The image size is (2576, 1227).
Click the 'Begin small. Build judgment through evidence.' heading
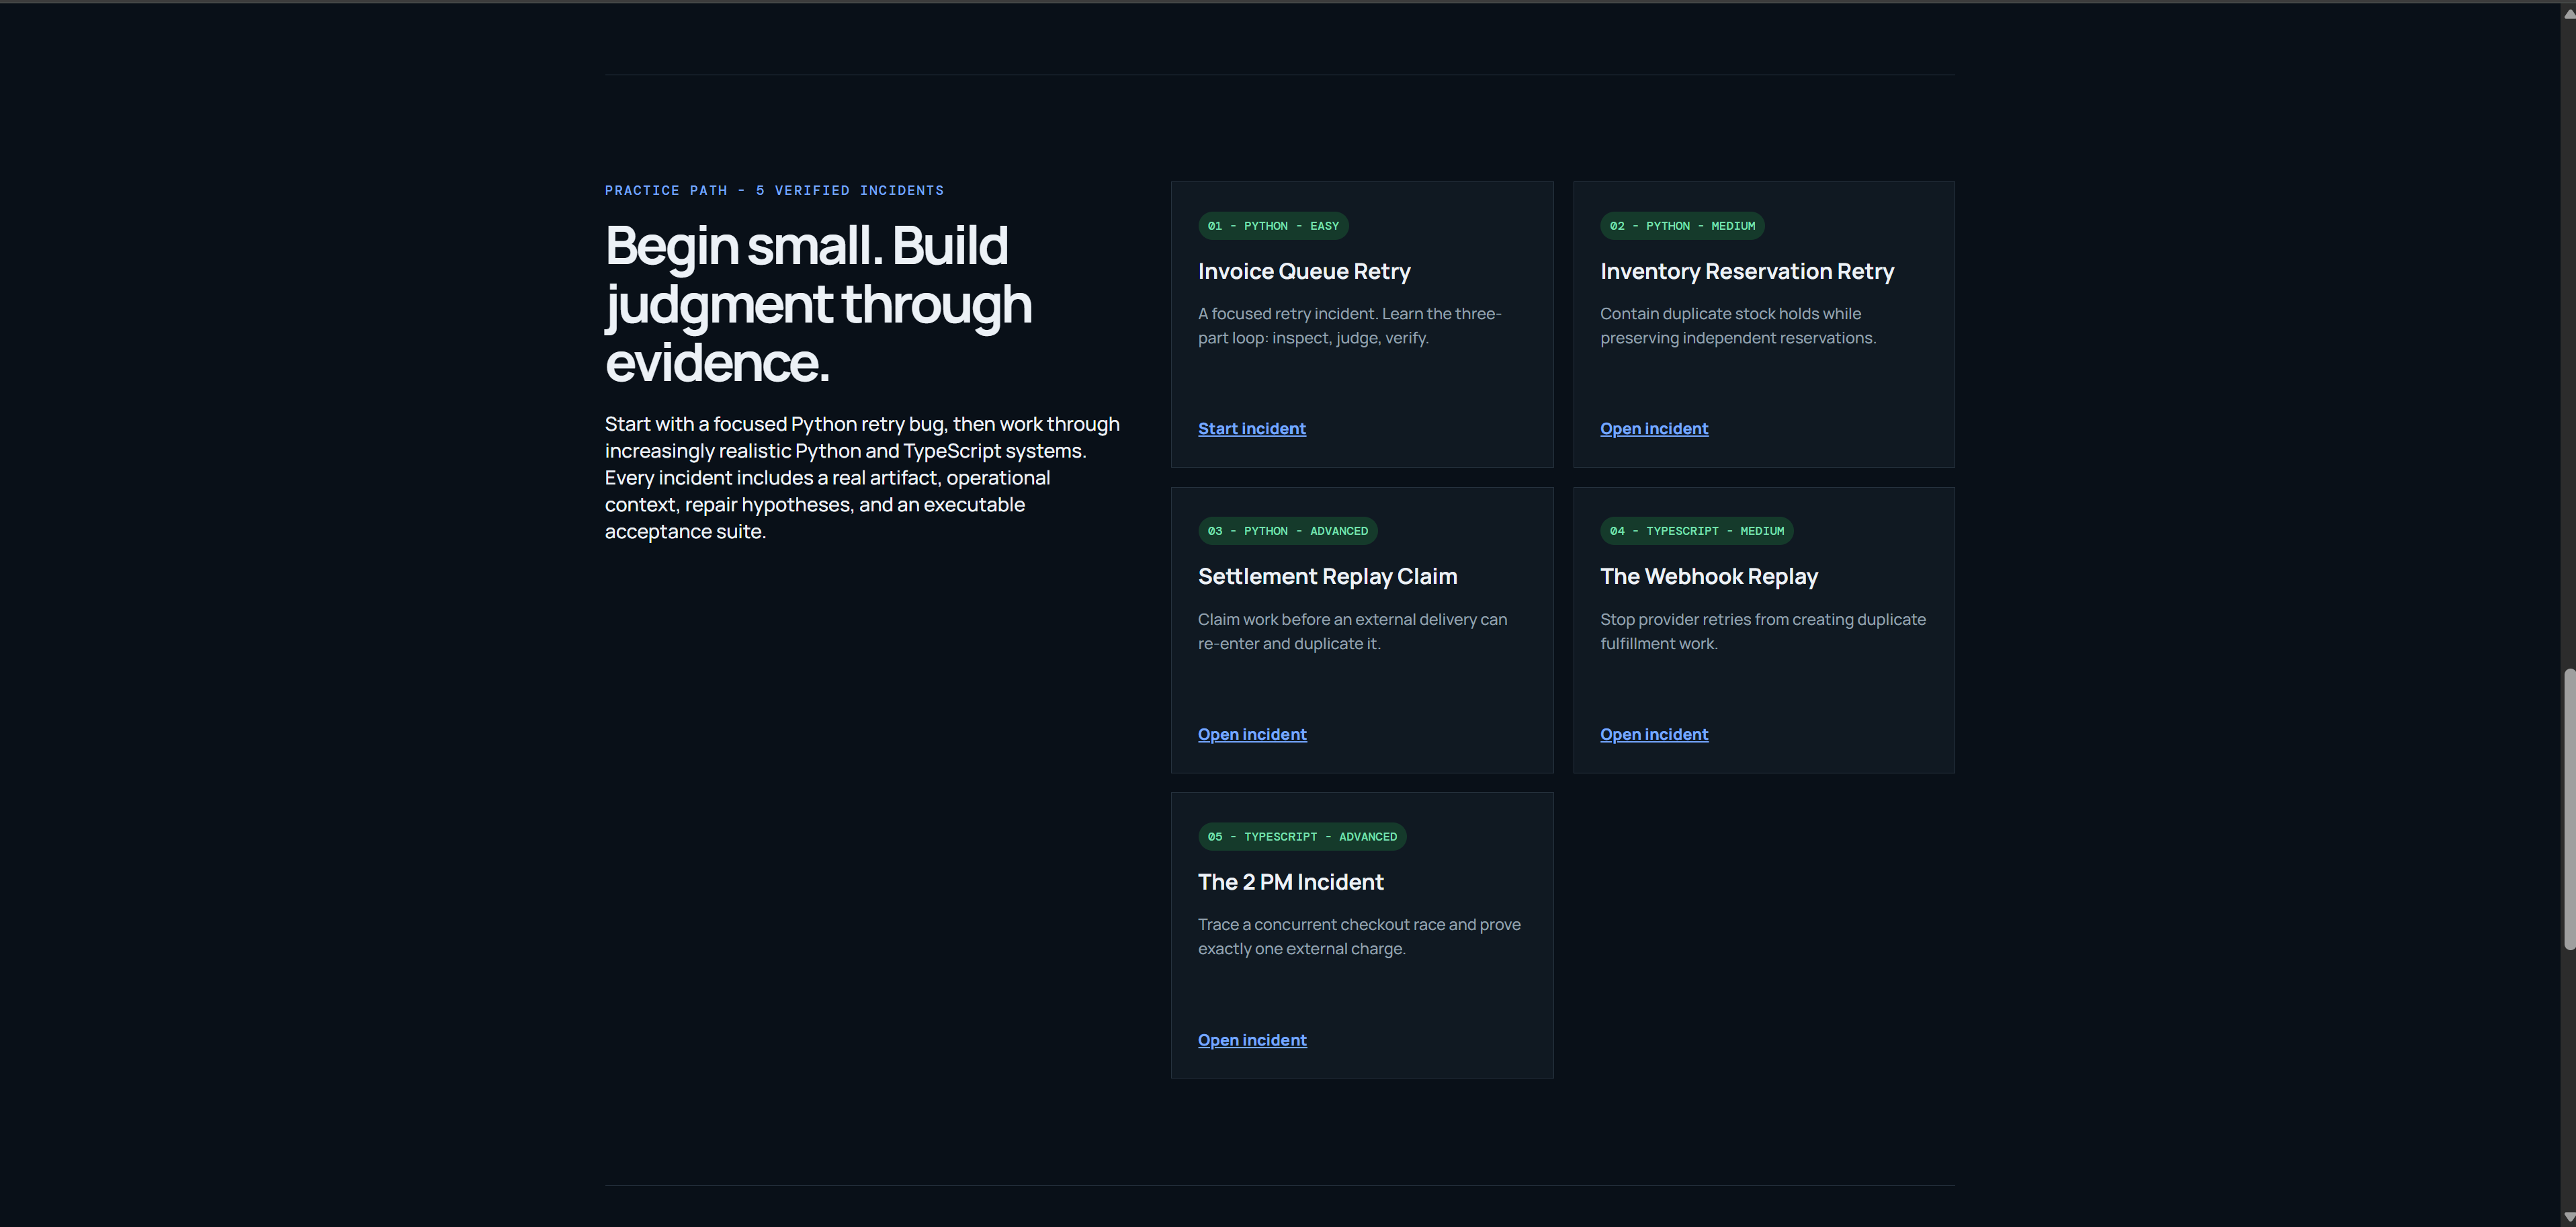coord(818,303)
